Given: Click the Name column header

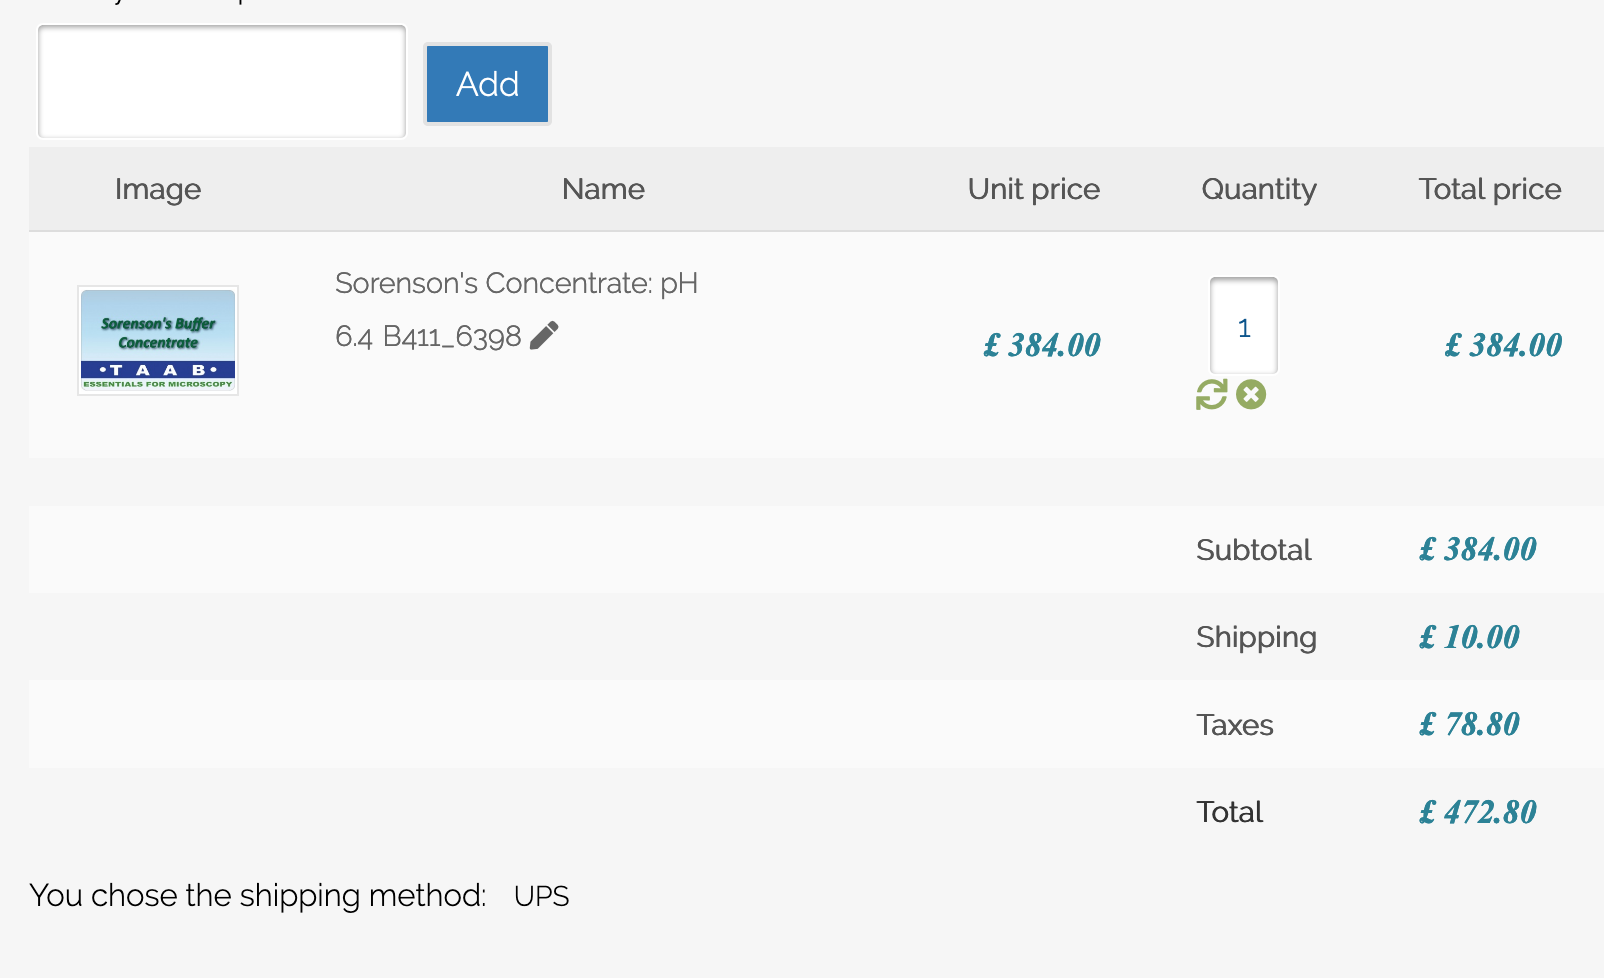Looking at the screenshot, I should click(603, 189).
